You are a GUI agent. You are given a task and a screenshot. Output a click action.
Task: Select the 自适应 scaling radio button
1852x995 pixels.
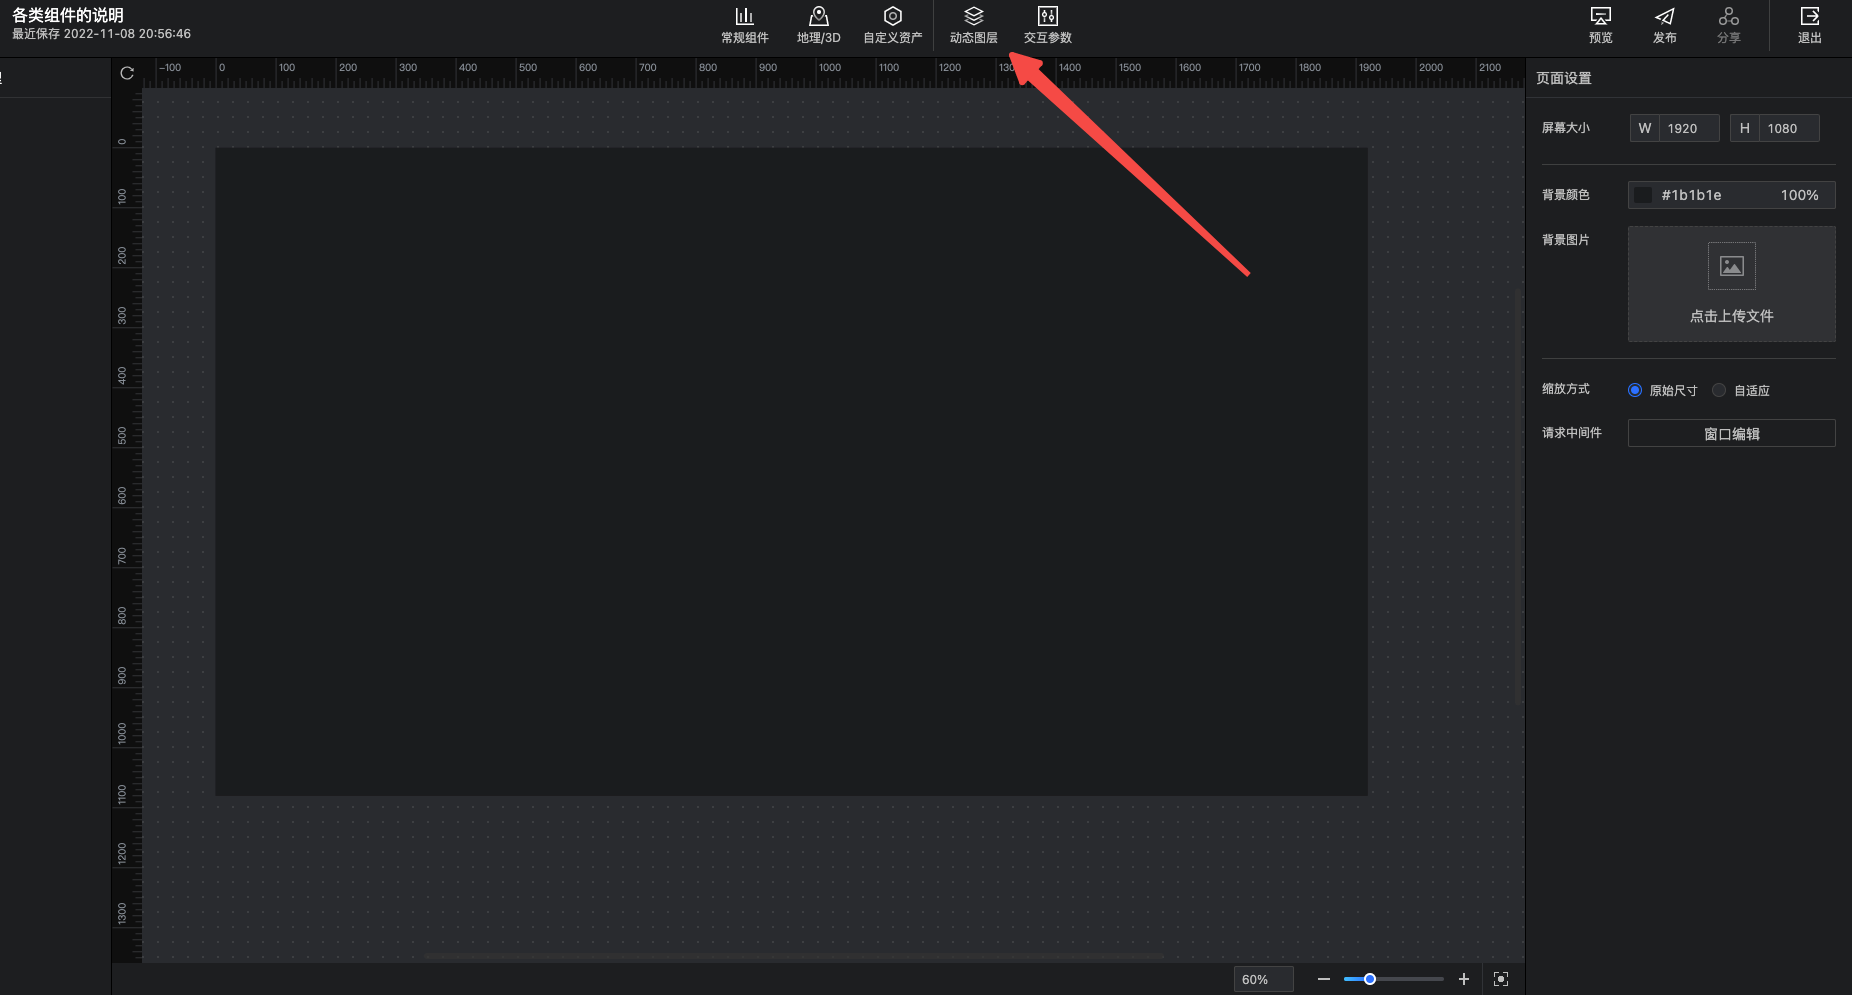(x=1719, y=390)
